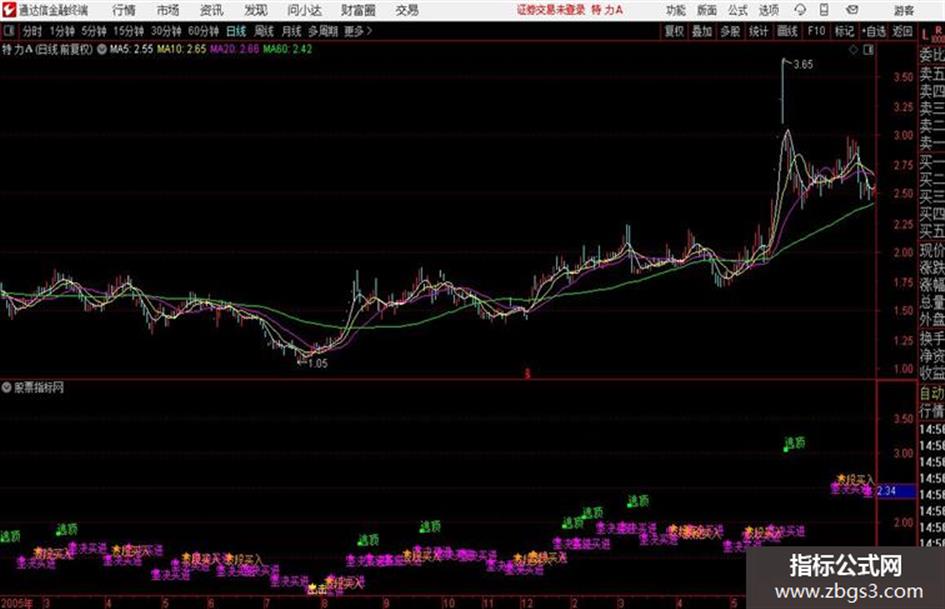This screenshot has height=609, width=945.
Task: Open the 交易 menu
Action: pos(407,10)
